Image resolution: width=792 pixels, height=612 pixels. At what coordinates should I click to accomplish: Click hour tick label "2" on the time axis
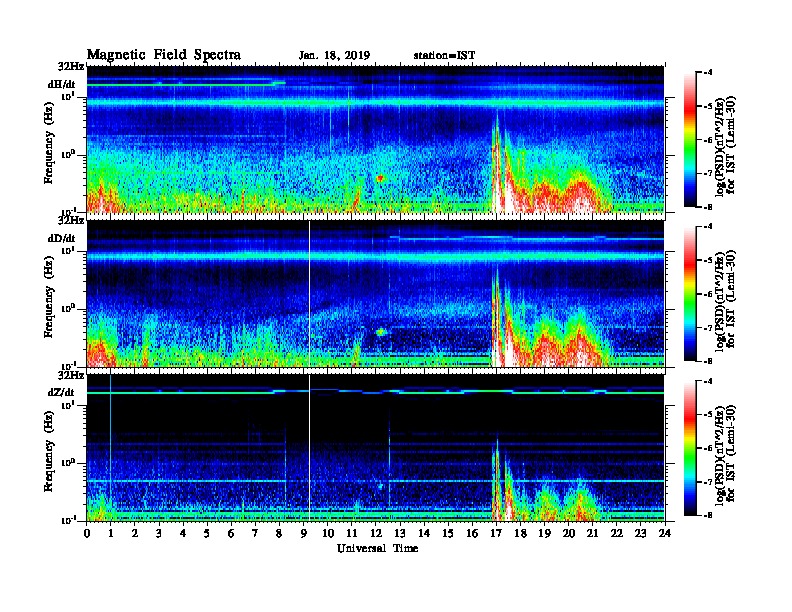pyautogui.click(x=135, y=534)
